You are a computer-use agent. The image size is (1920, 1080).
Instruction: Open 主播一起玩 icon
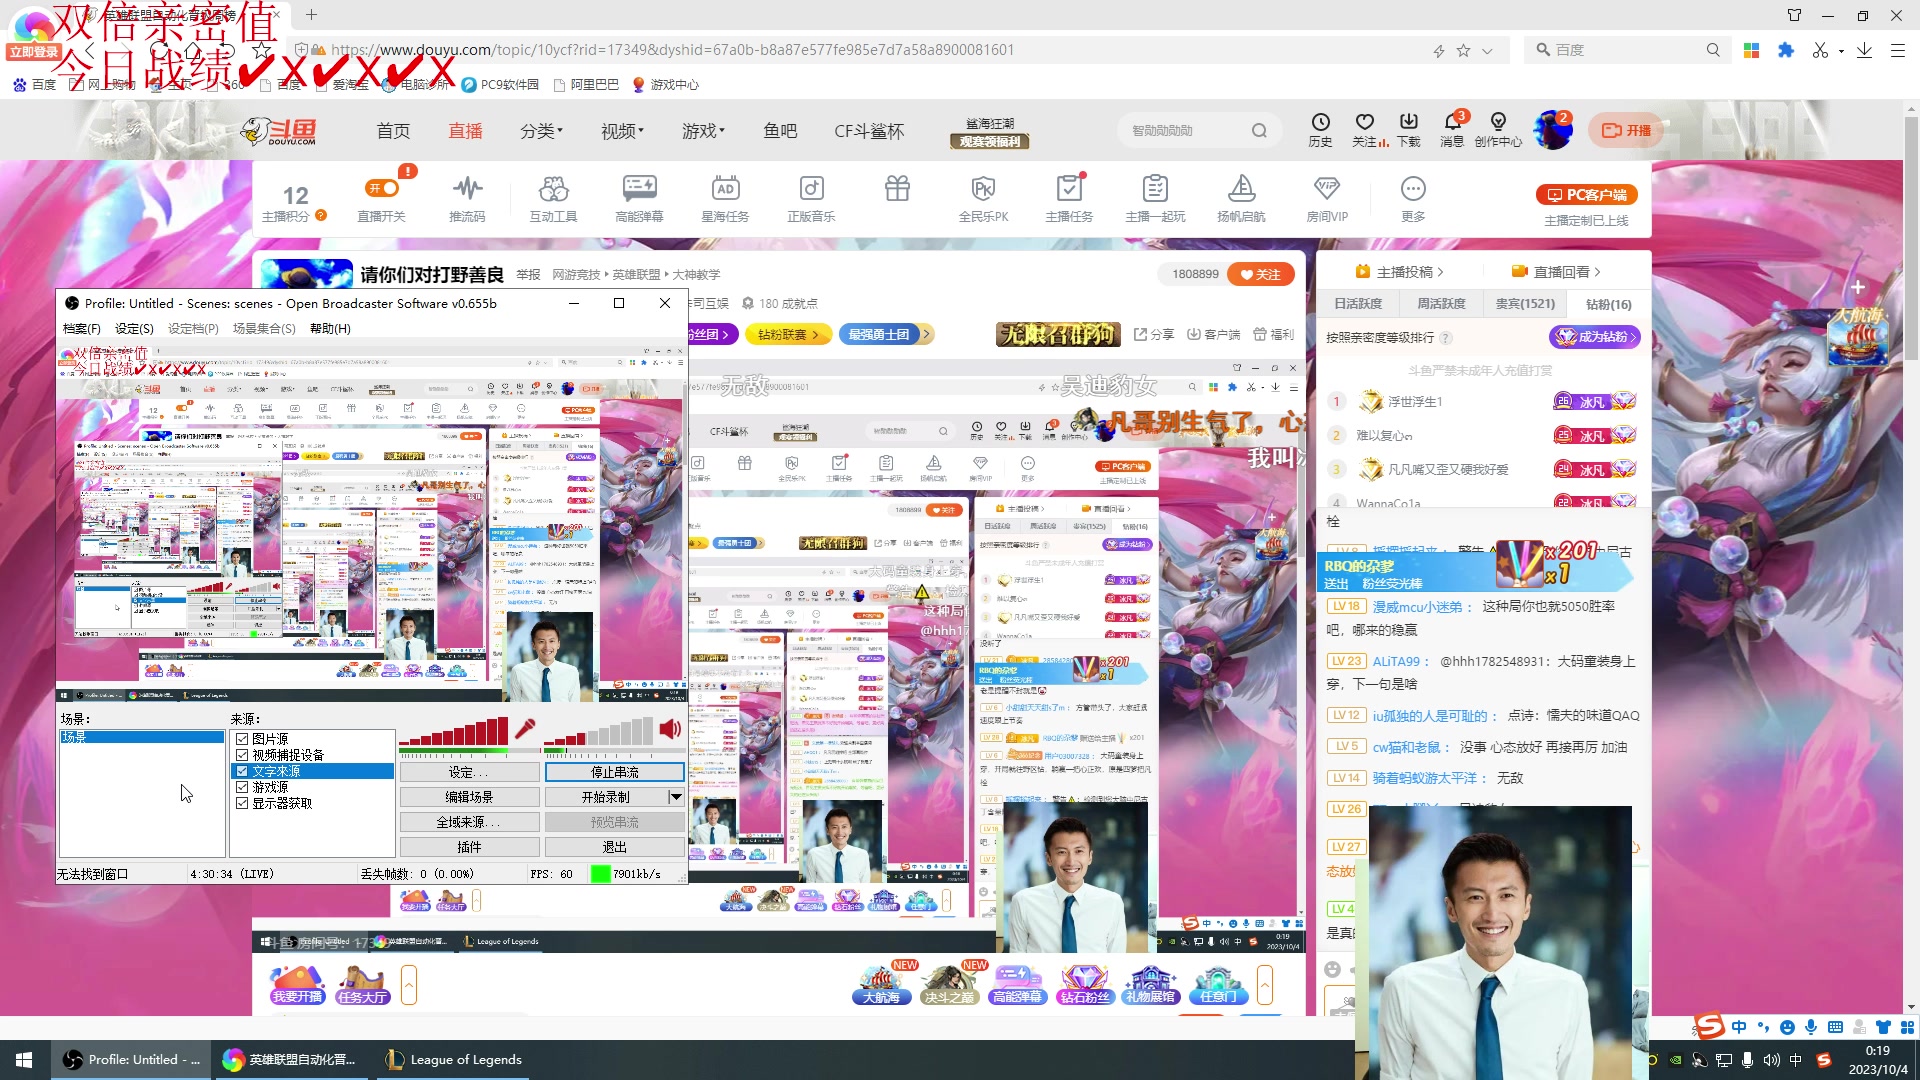[x=1155, y=188]
